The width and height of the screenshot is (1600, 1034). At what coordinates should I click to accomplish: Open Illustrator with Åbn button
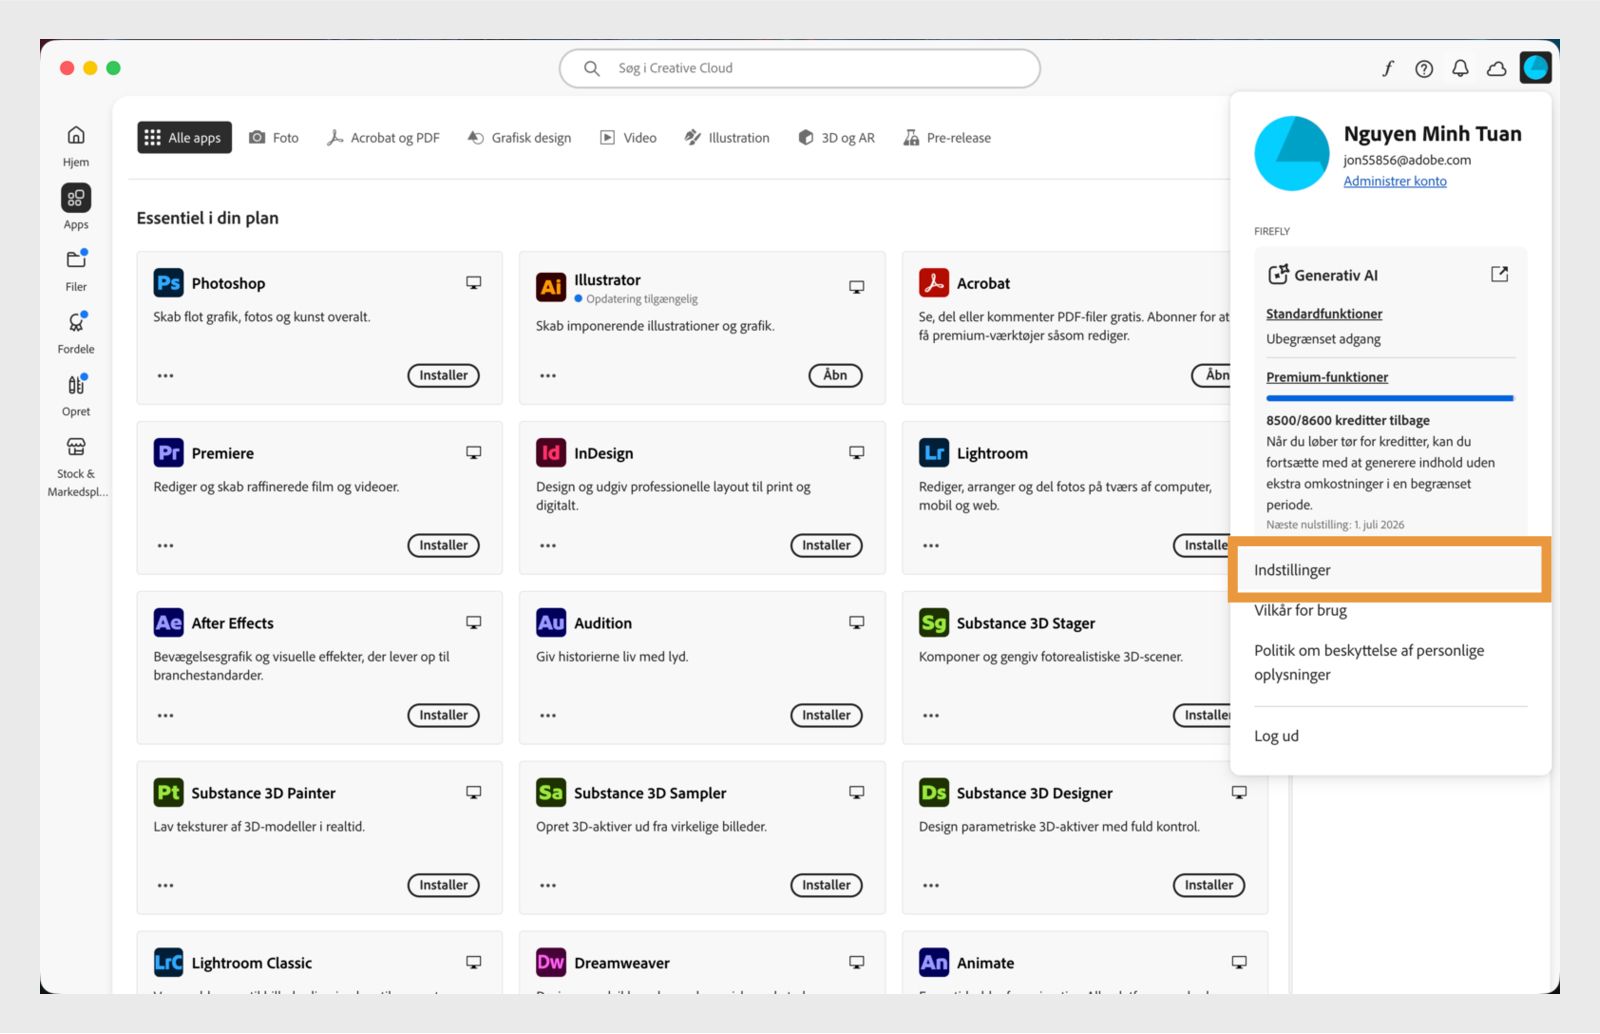click(x=835, y=375)
